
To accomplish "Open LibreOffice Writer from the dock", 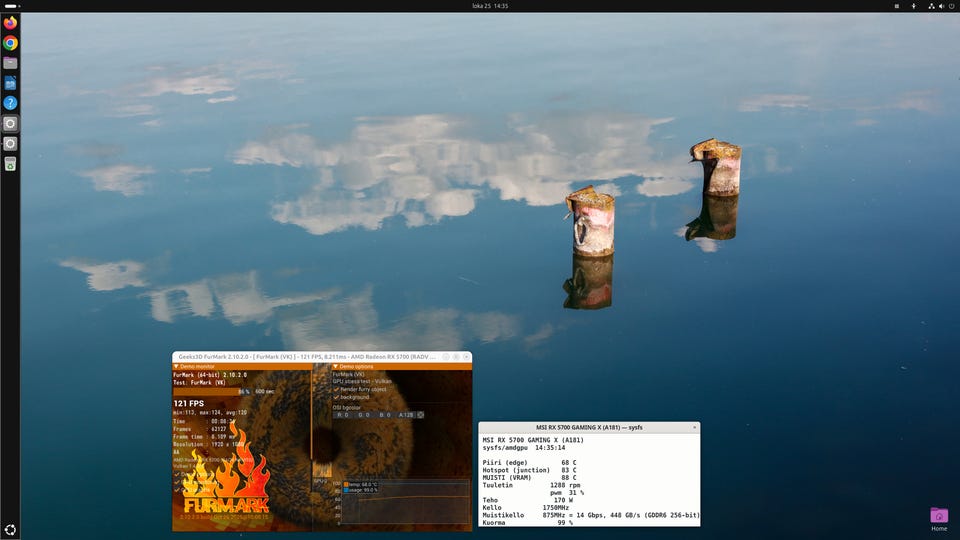I will 10,83.
